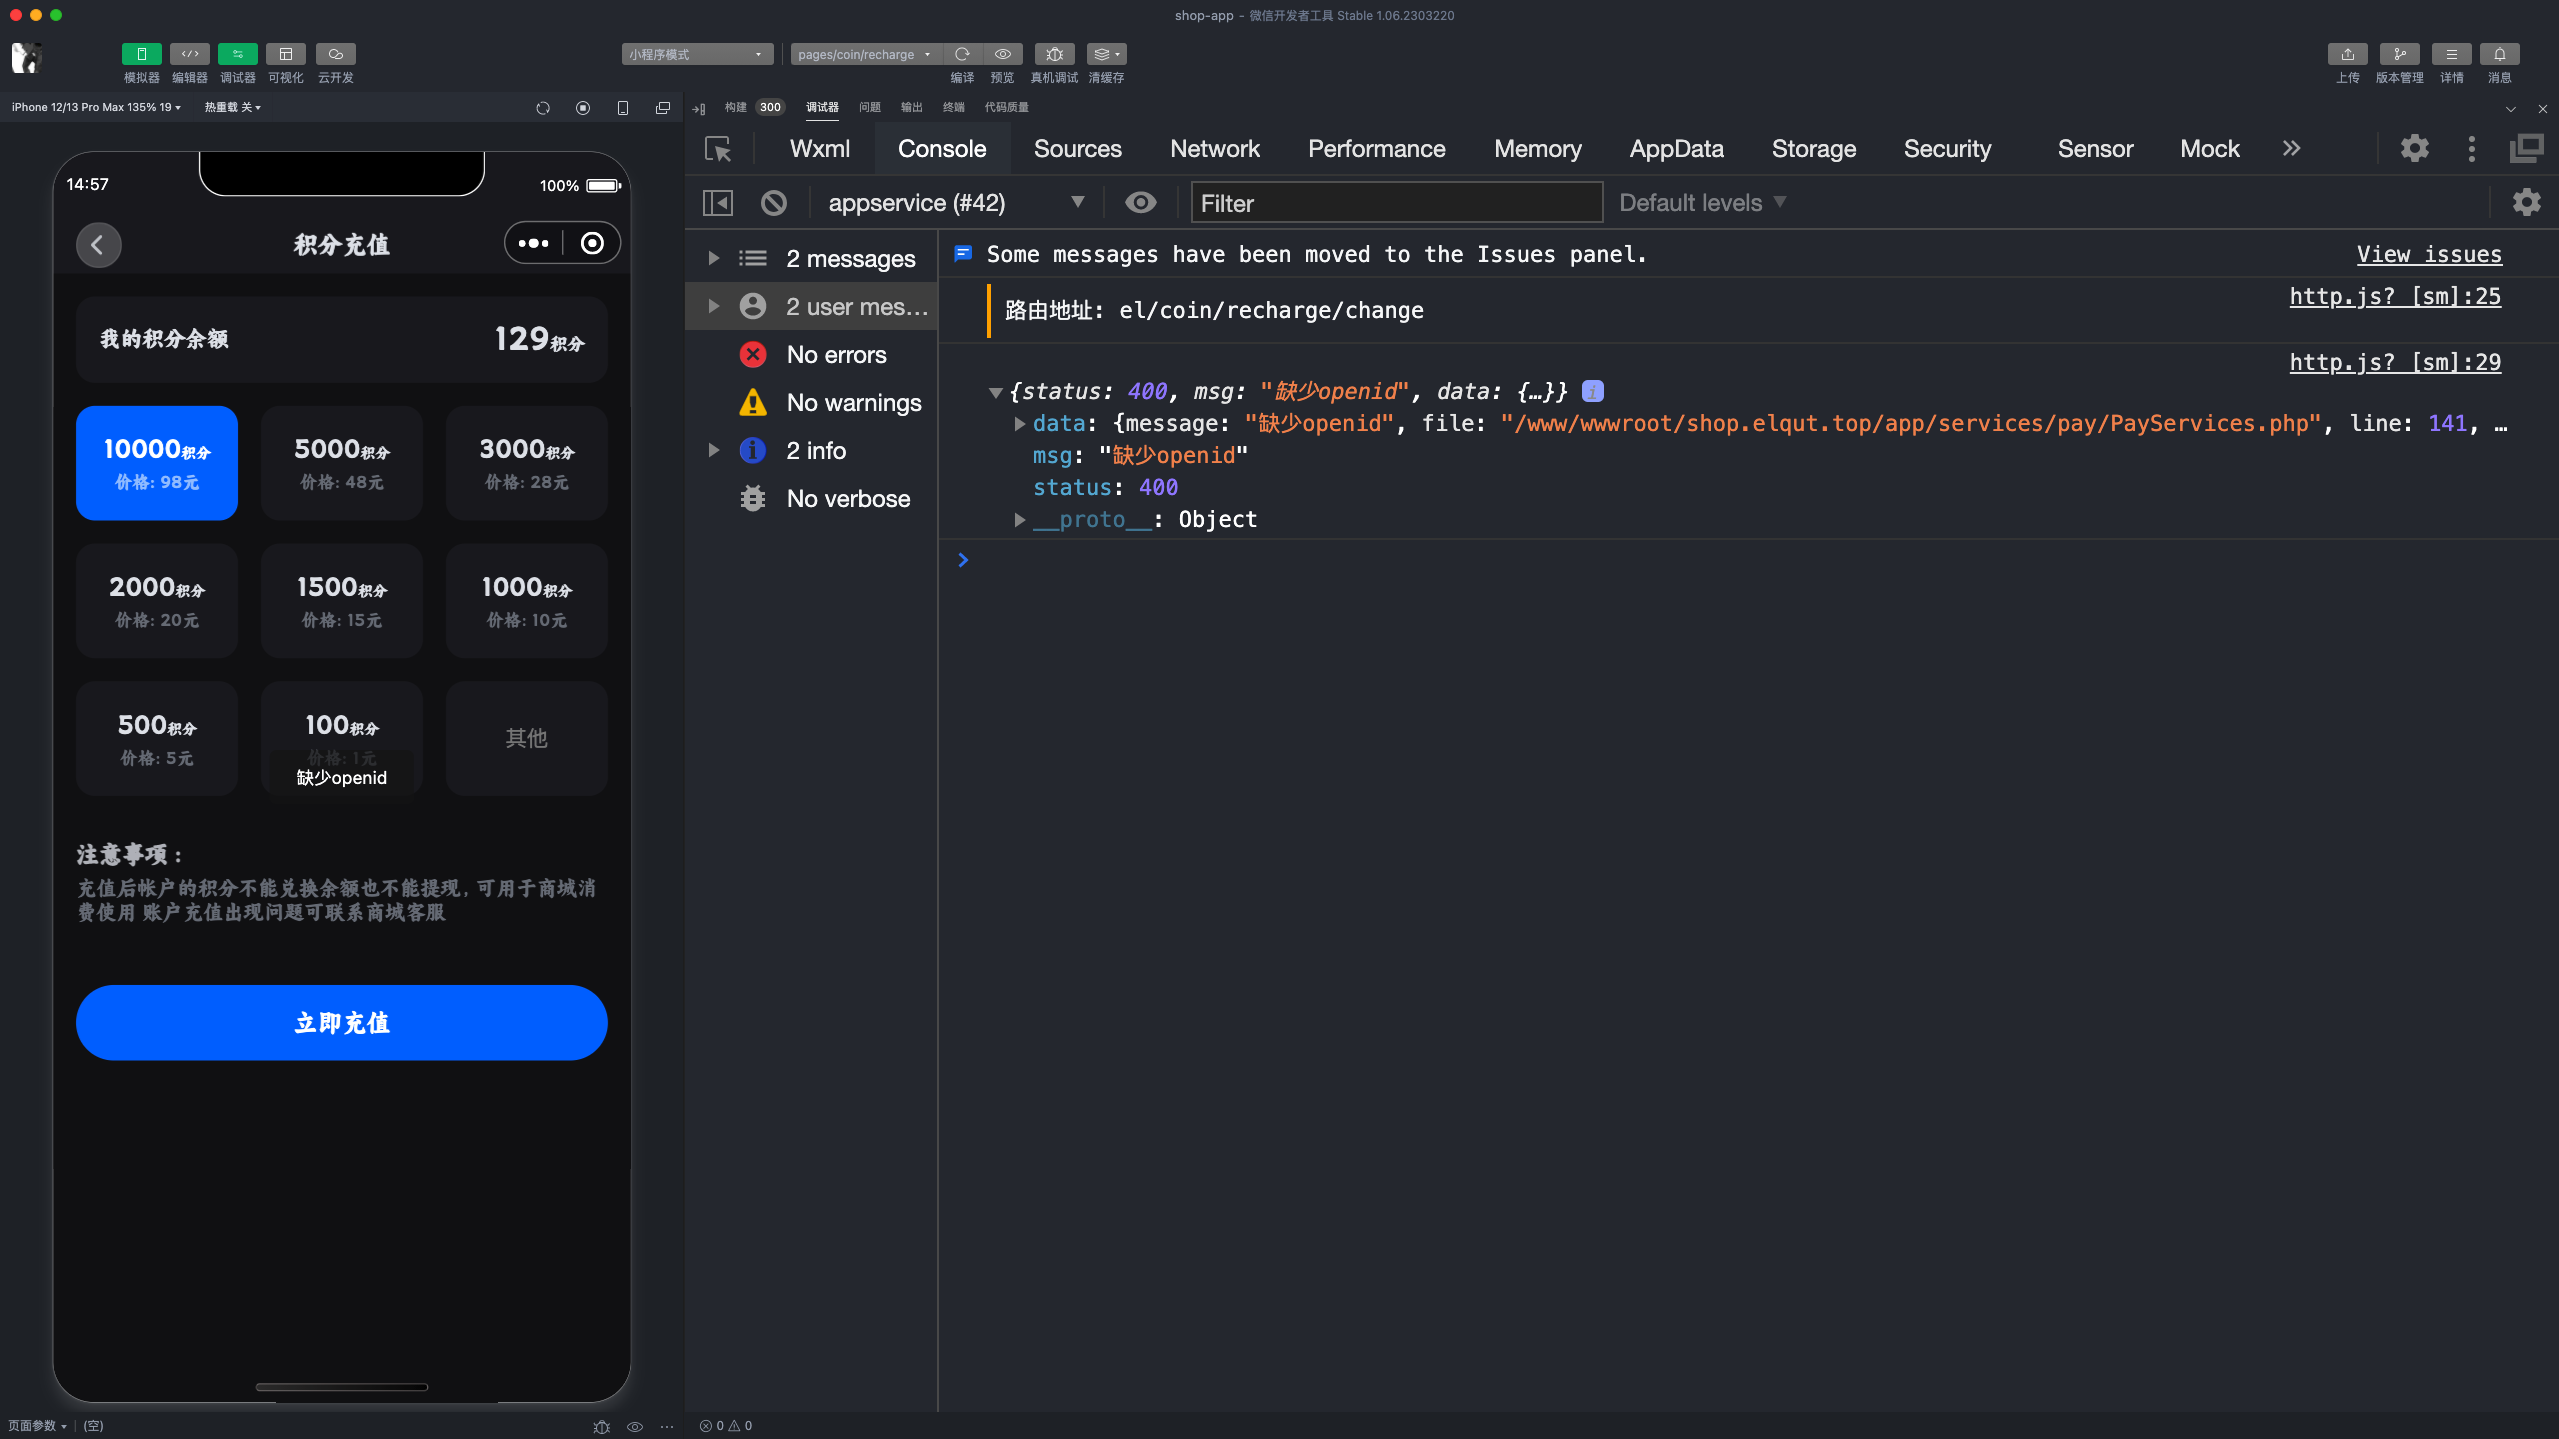
Task: Open the Storage tab
Action: coord(1814,149)
